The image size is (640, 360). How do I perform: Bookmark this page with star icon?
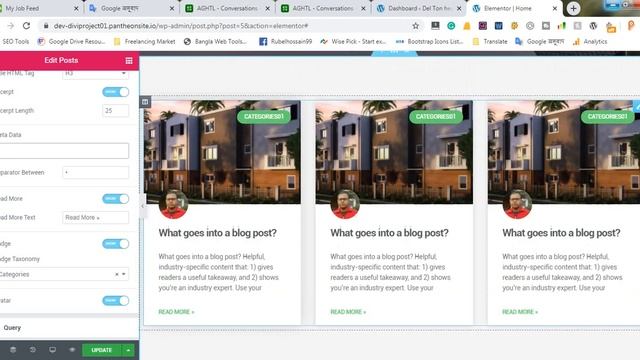click(416, 26)
